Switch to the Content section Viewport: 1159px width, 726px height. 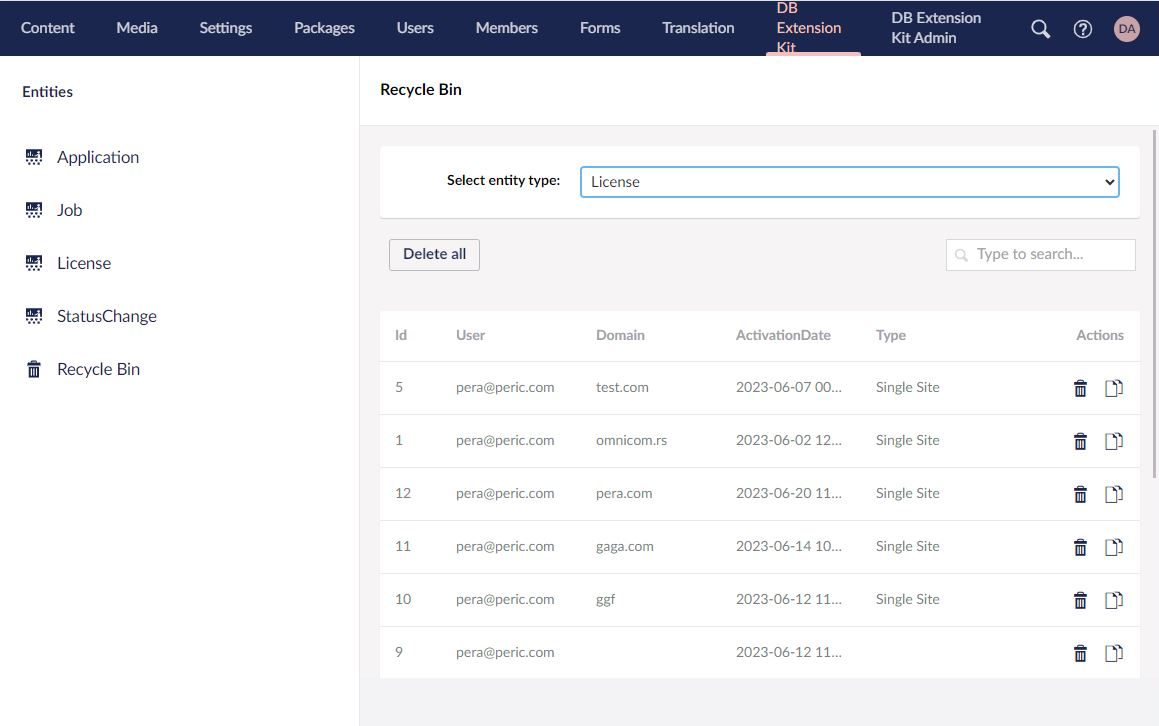point(47,27)
